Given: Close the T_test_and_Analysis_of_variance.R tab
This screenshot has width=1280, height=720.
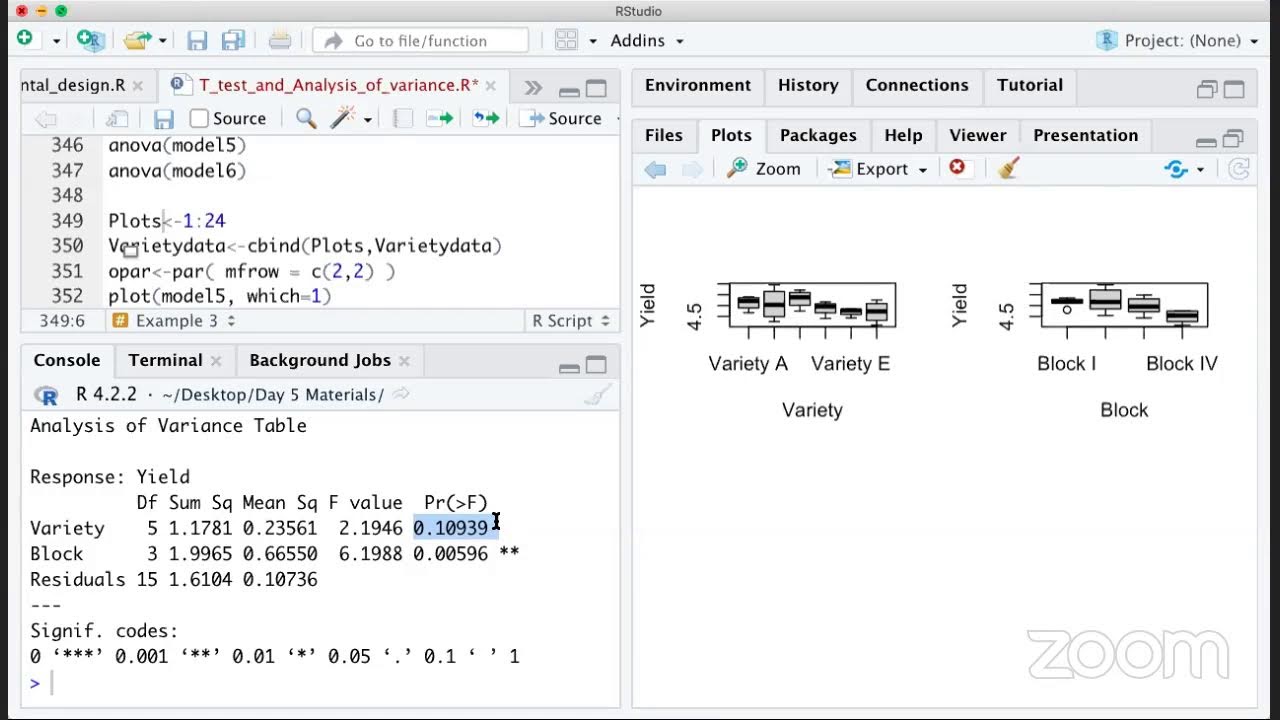Looking at the screenshot, I should tap(492, 86).
